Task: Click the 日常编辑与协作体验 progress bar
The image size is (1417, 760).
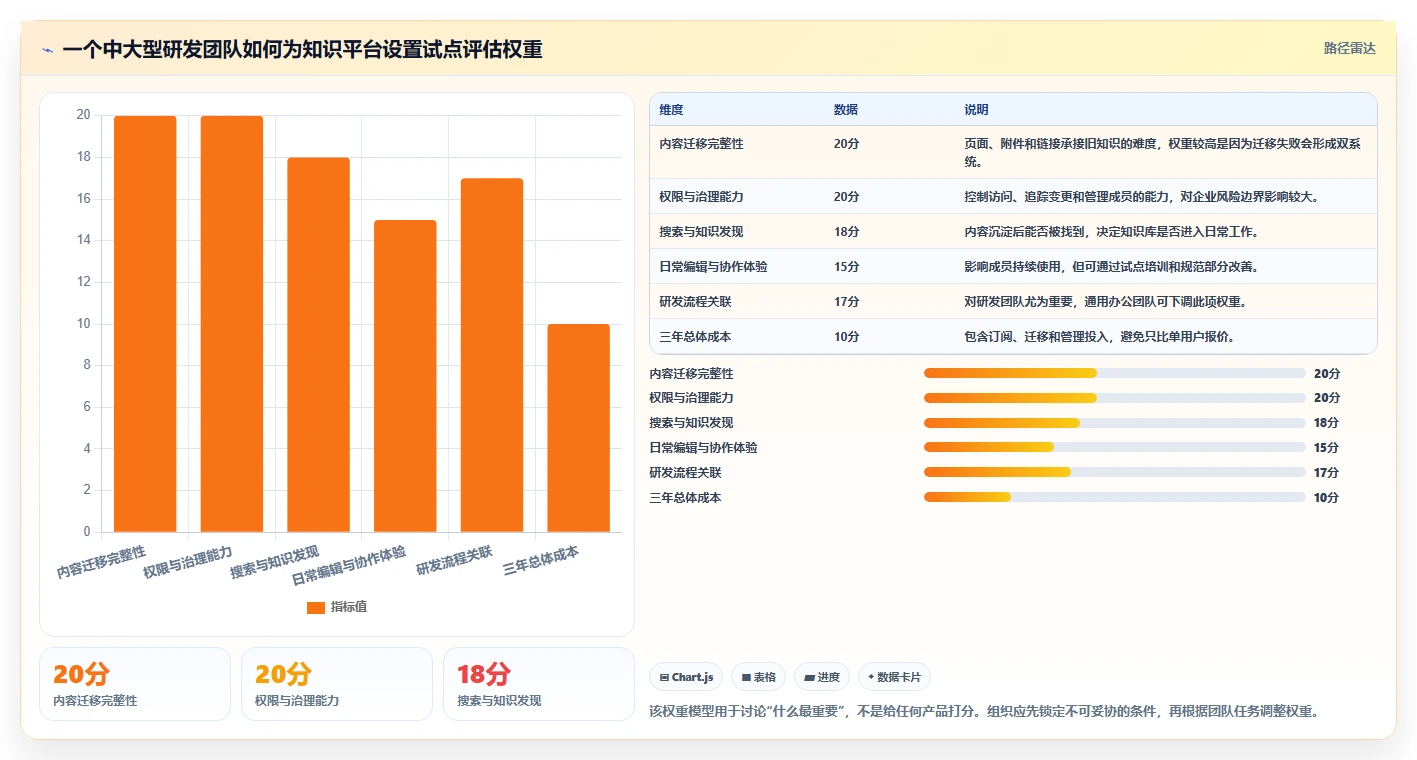Action: tap(1114, 448)
